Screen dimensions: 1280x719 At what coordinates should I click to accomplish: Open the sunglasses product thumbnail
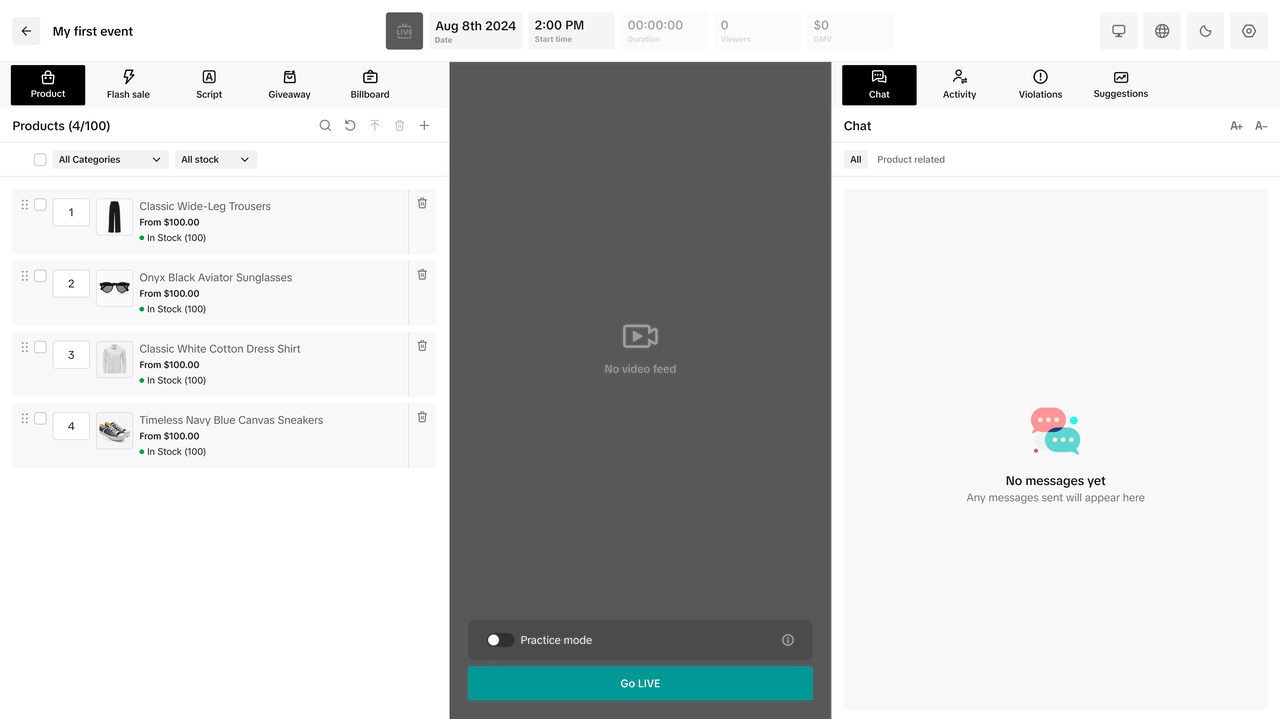pos(114,288)
